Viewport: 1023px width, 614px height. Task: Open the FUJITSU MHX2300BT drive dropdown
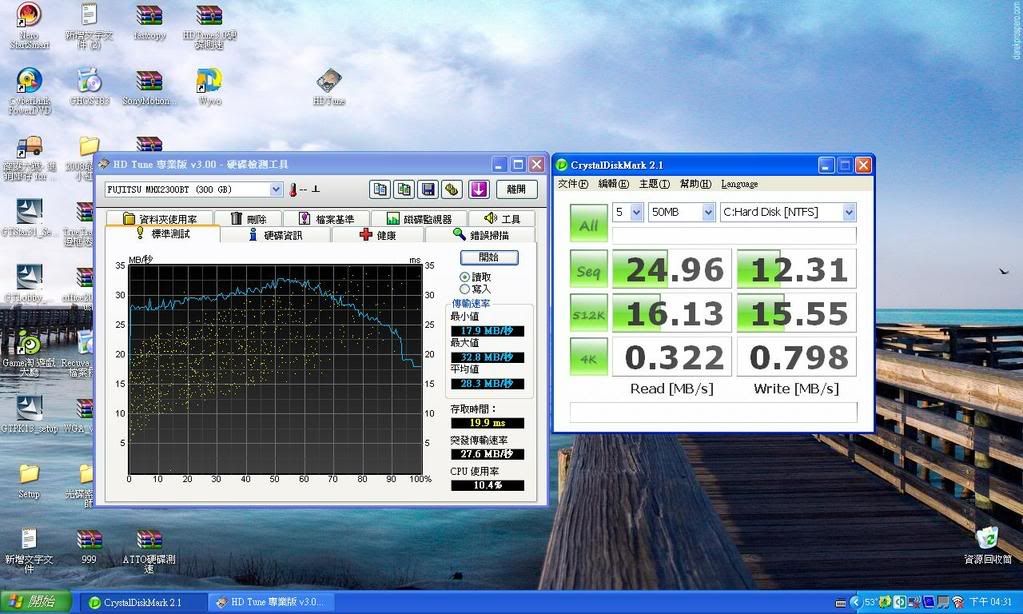(x=276, y=189)
